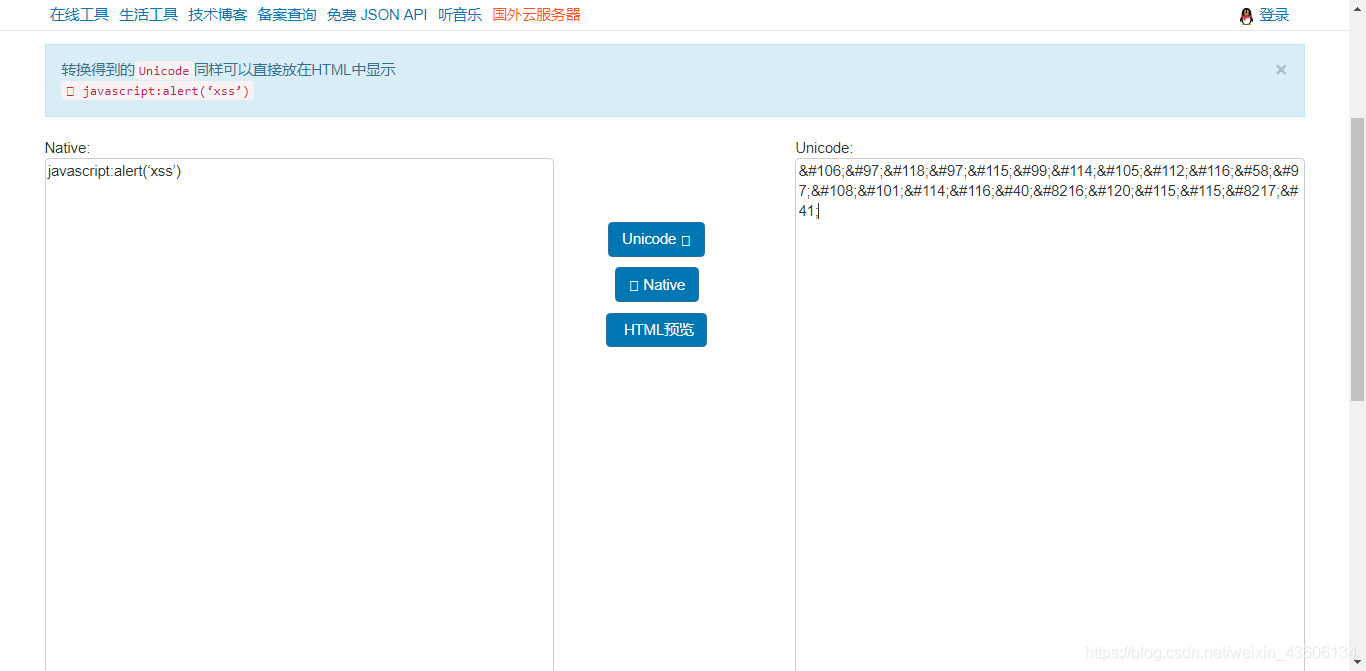Click the 登录 login link
Screen dimensions: 1366x671
[x=1274, y=15]
